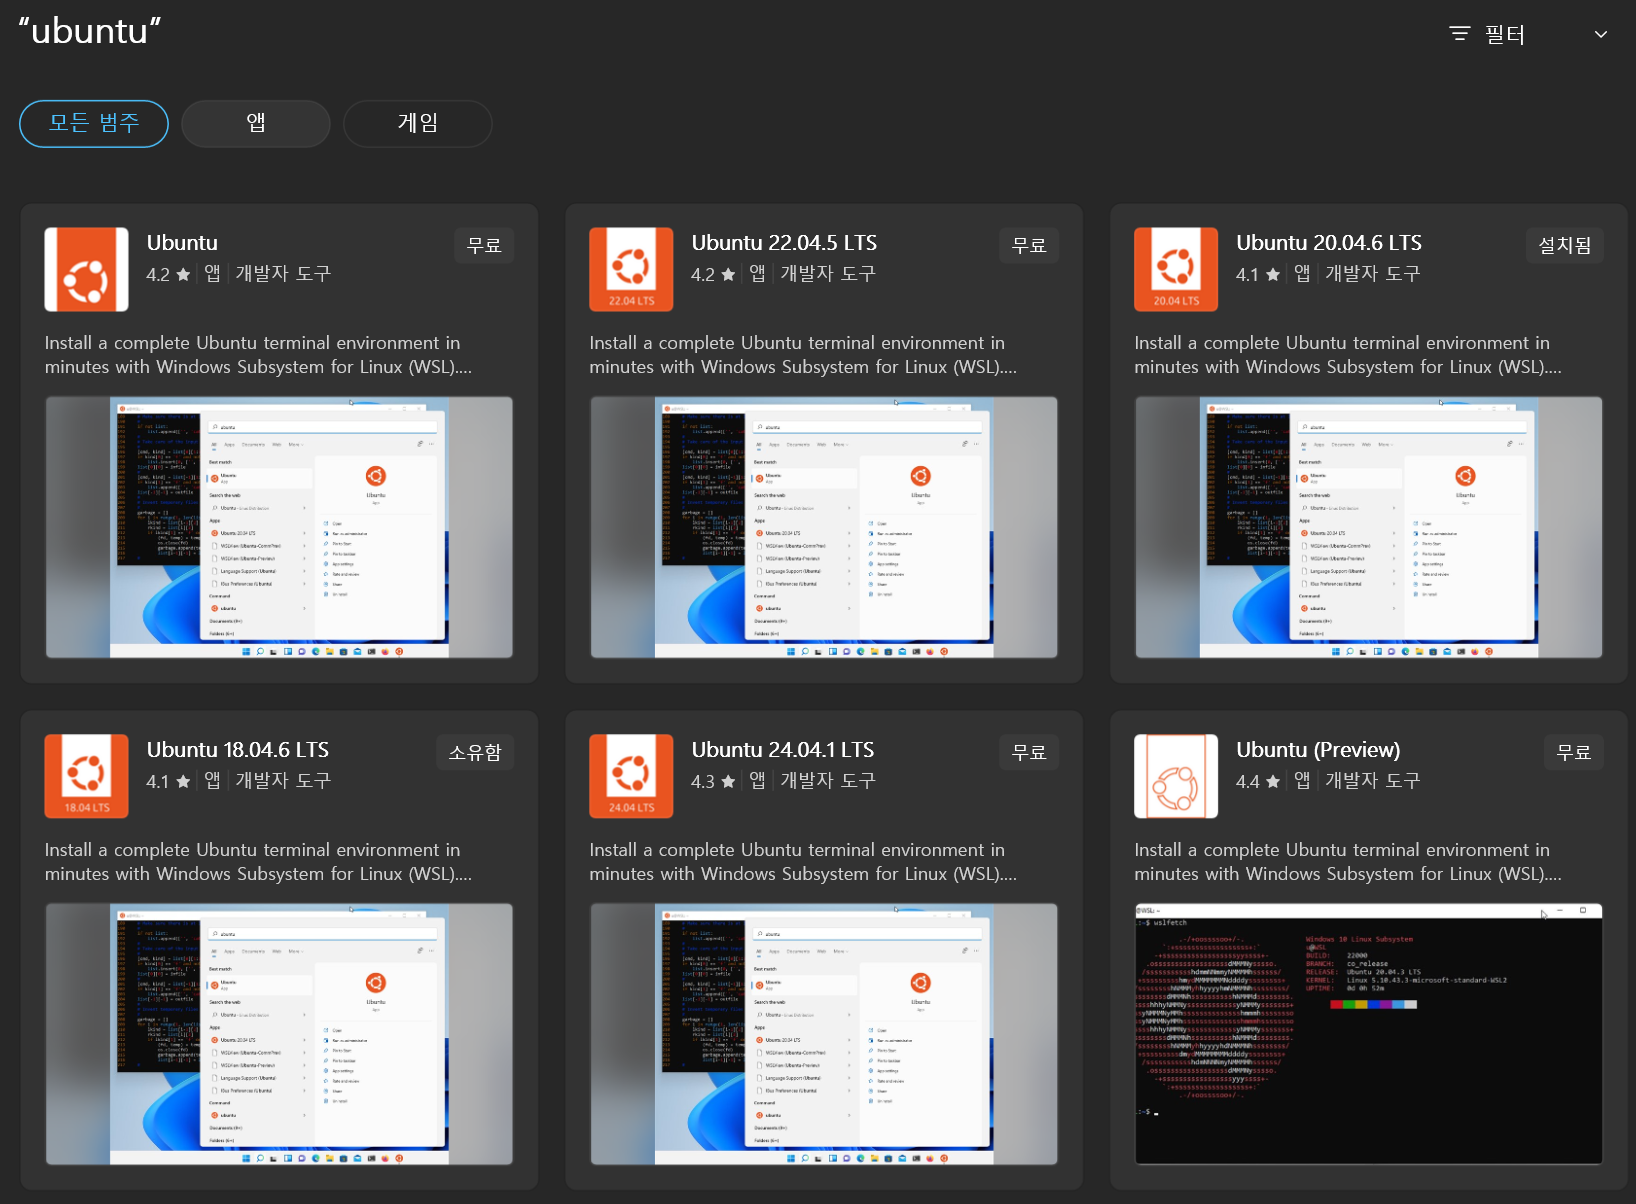This screenshot has height=1204, width=1636.
Task: Click the Ubuntu 18.04.6 LTS title
Action: point(238,750)
